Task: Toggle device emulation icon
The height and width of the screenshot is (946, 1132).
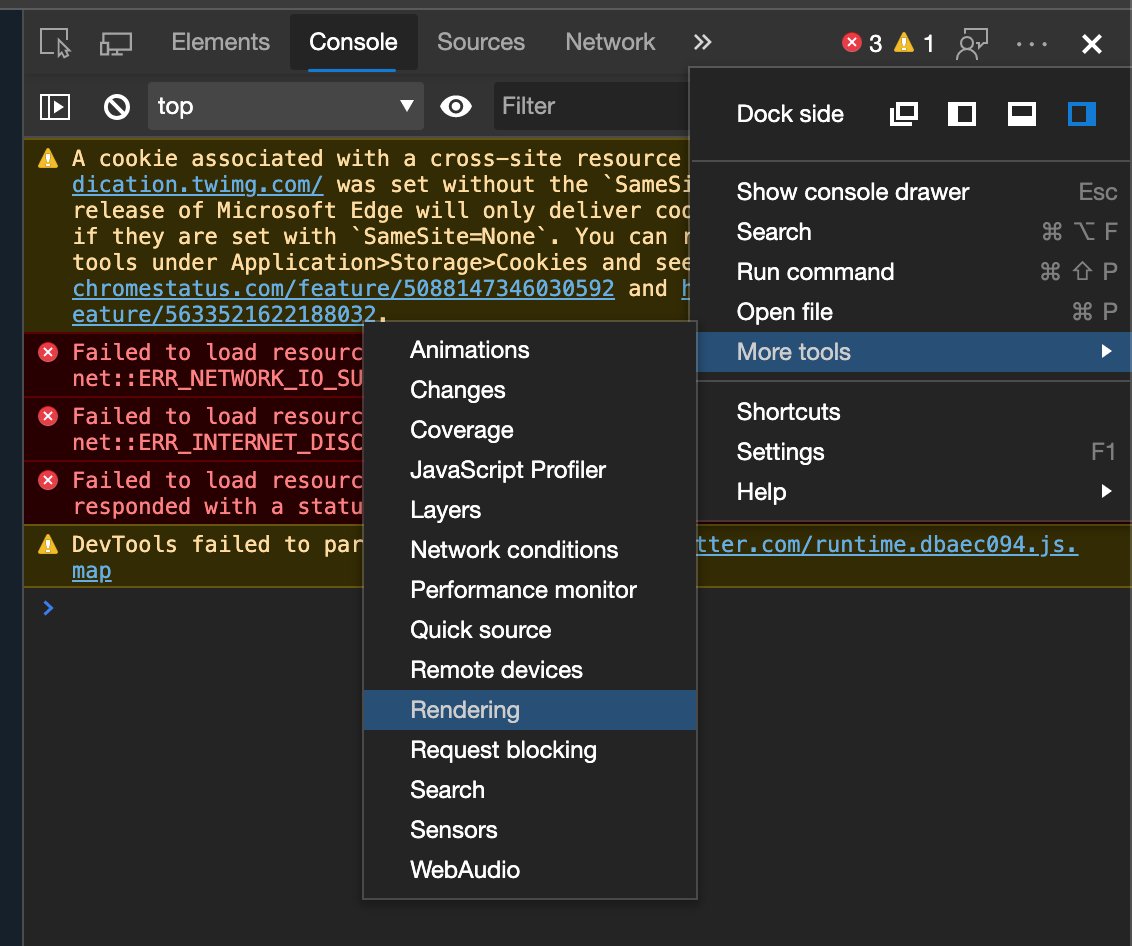Action: click(116, 43)
